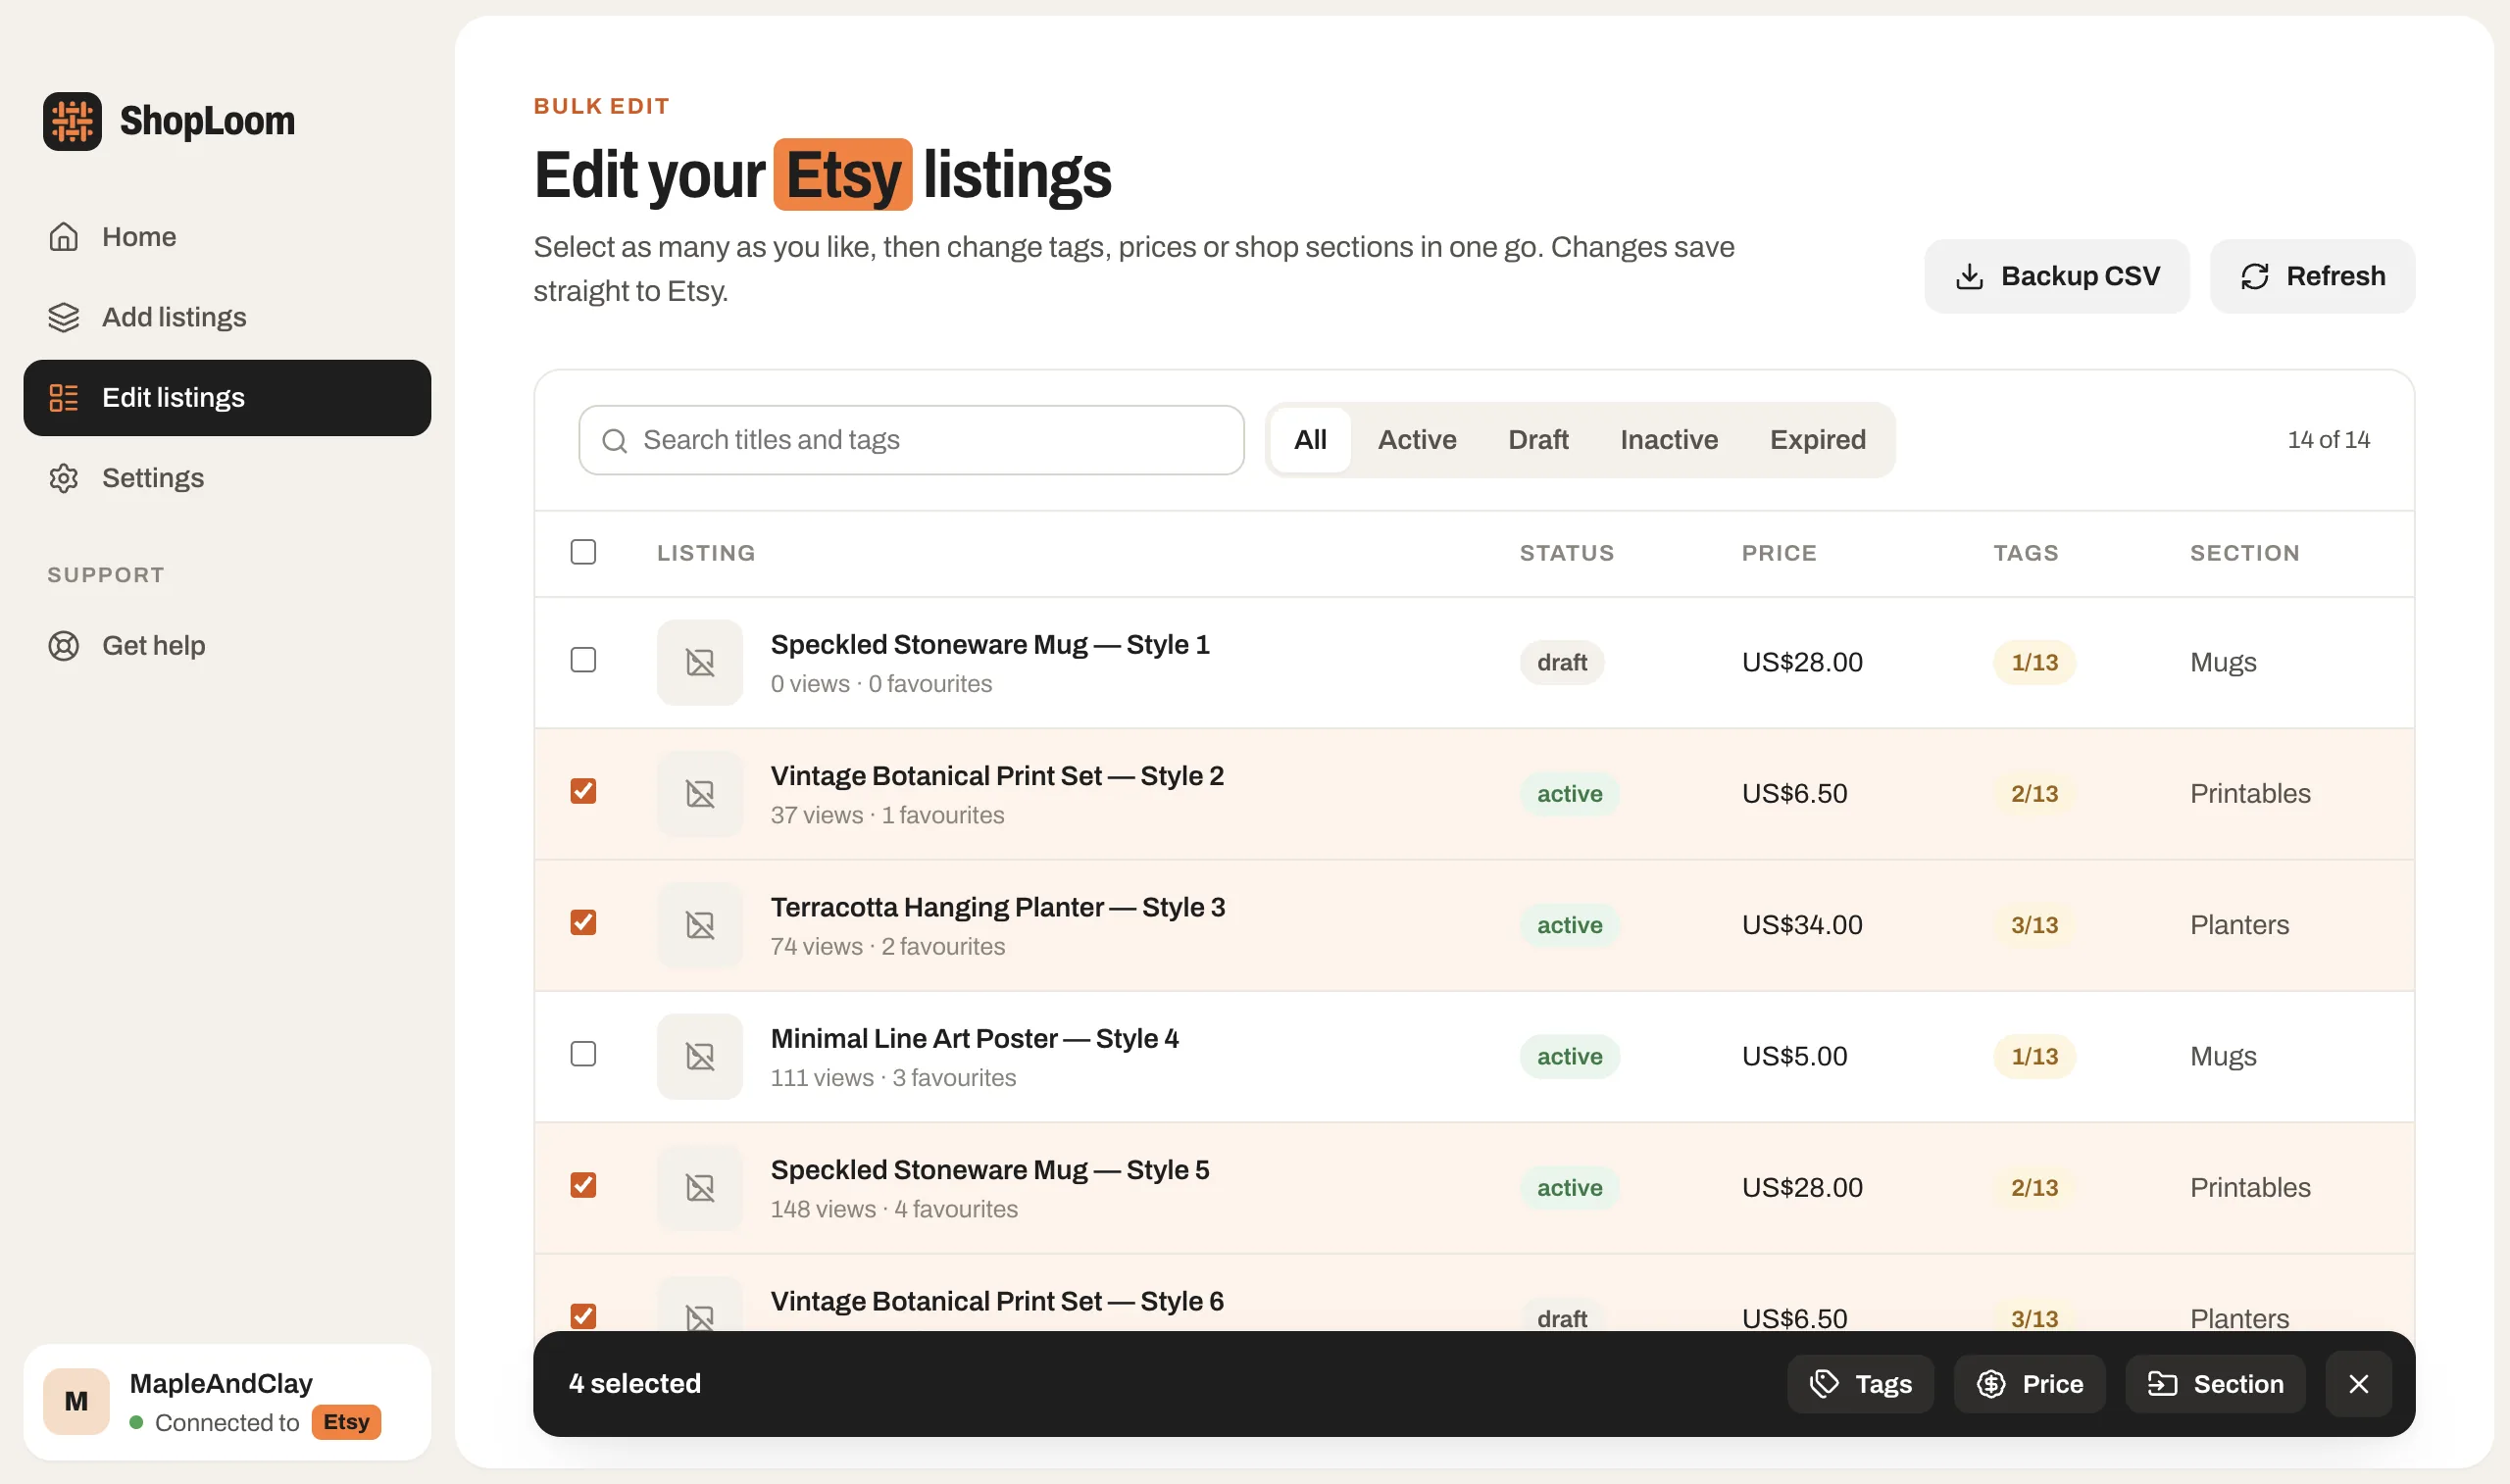Focus the Search titles and tags field
The height and width of the screenshot is (1484, 2510).
pos(911,440)
